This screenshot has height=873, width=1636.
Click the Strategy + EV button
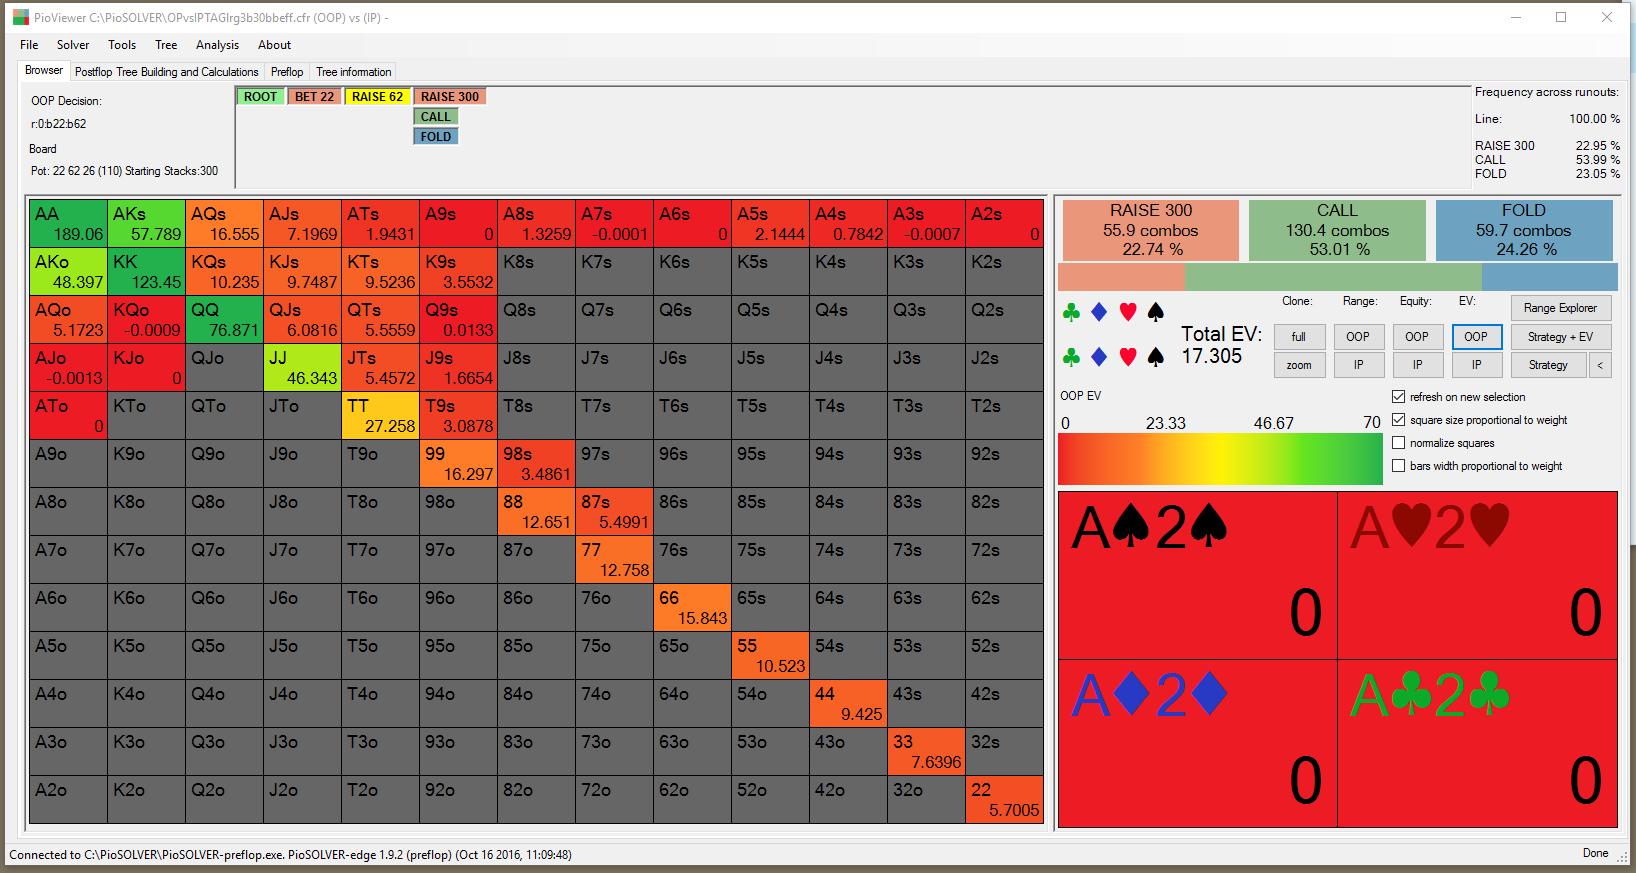click(1560, 337)
